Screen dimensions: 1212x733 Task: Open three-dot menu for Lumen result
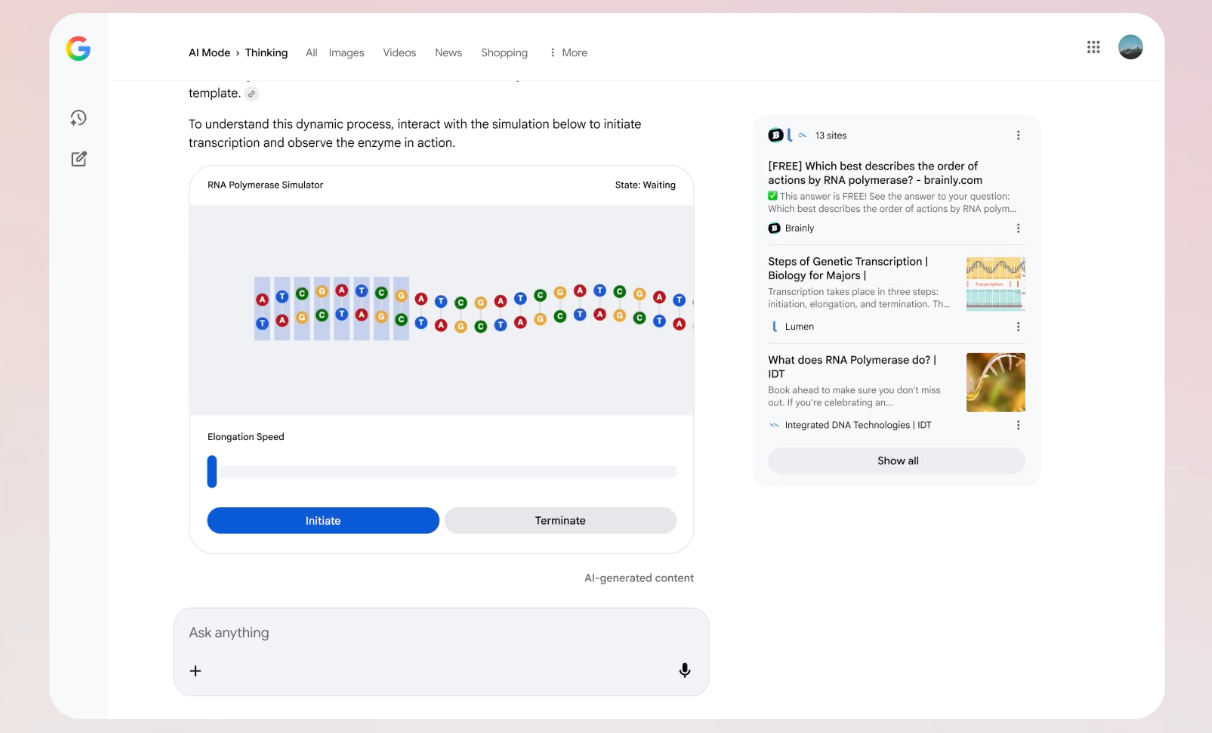pos(1018,326)
